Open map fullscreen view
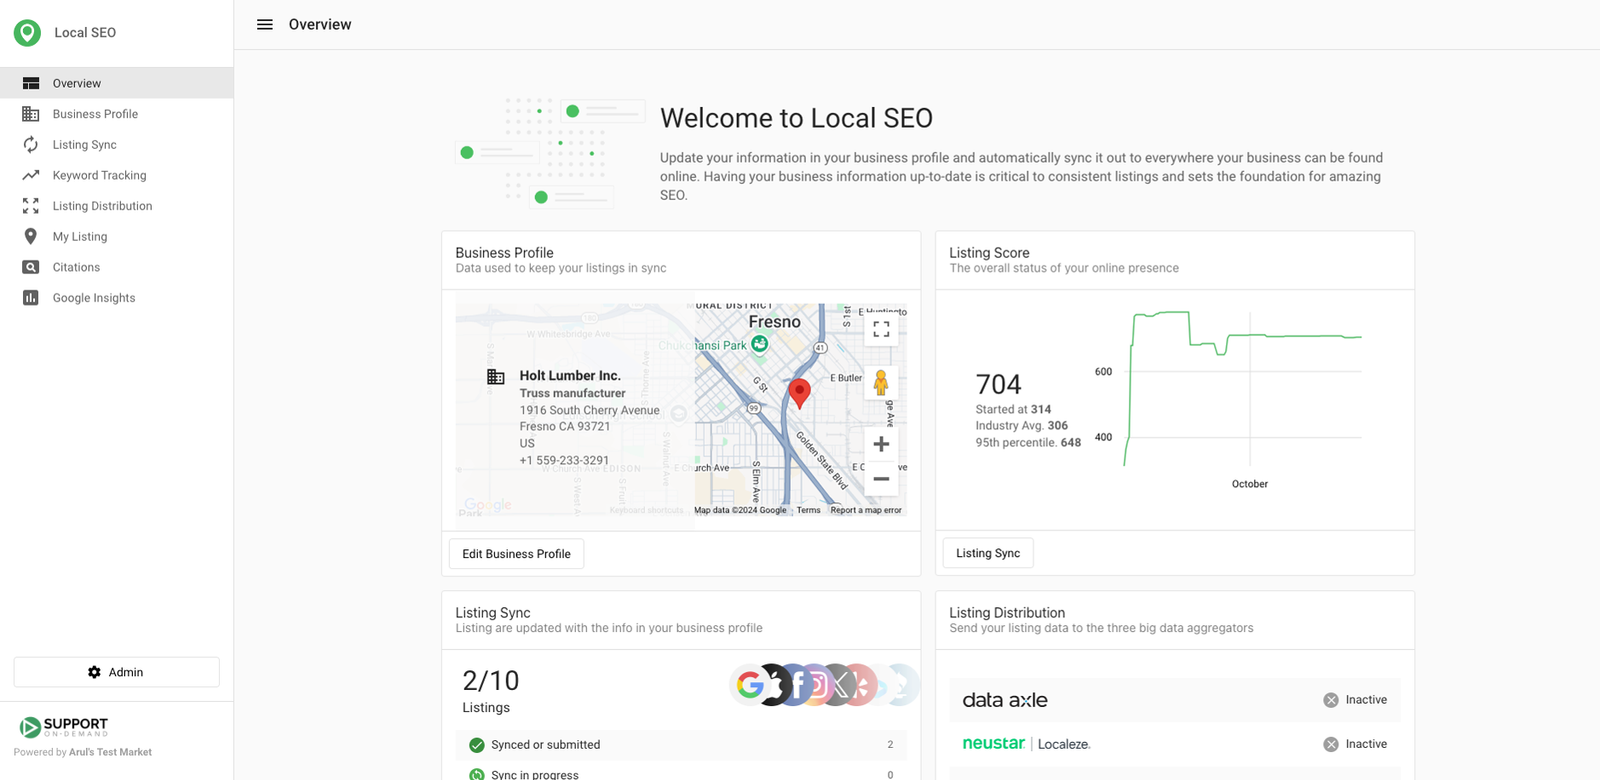The width and height of the screenshot is (1600, 780). pyautogui.click(x=881, y=329)
